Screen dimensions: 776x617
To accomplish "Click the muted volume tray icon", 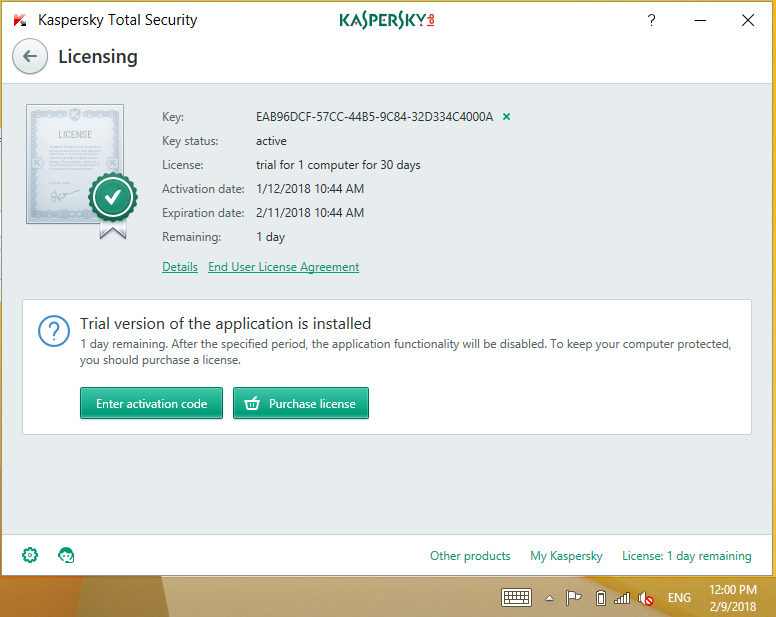I will pyautogui.click(x=646, y=598).
